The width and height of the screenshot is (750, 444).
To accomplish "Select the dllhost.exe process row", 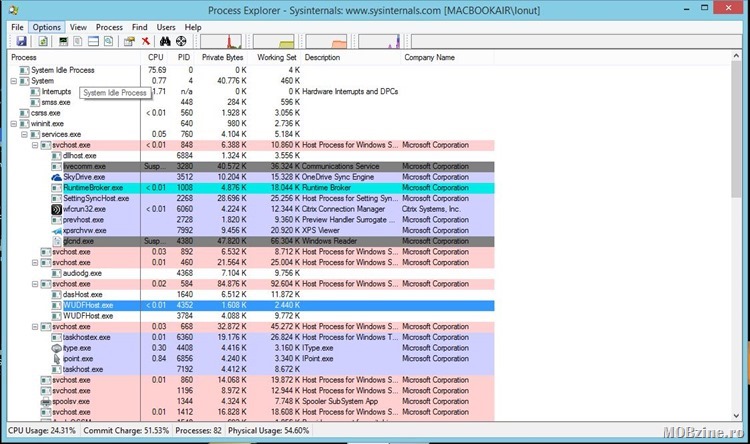I will coord(251,156).
